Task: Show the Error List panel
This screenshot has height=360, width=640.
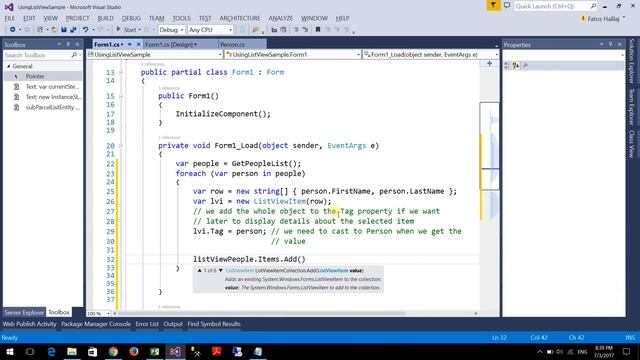Action: tap(147, 324)
